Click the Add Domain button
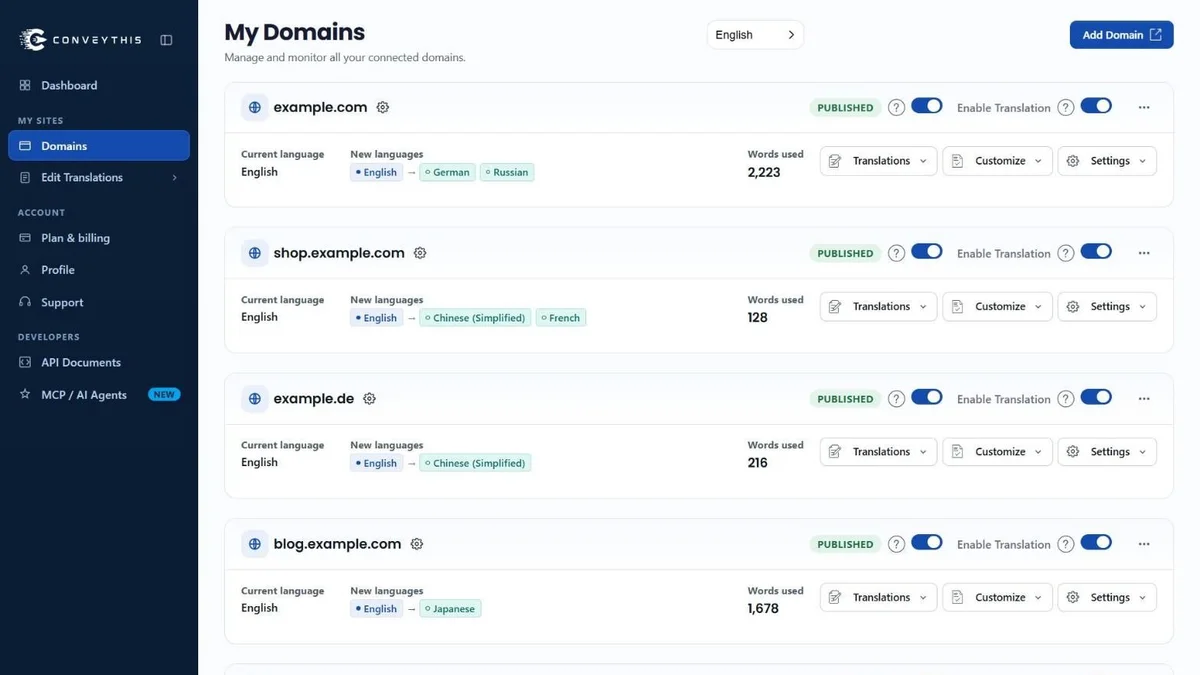 (x=1121, y=35)
